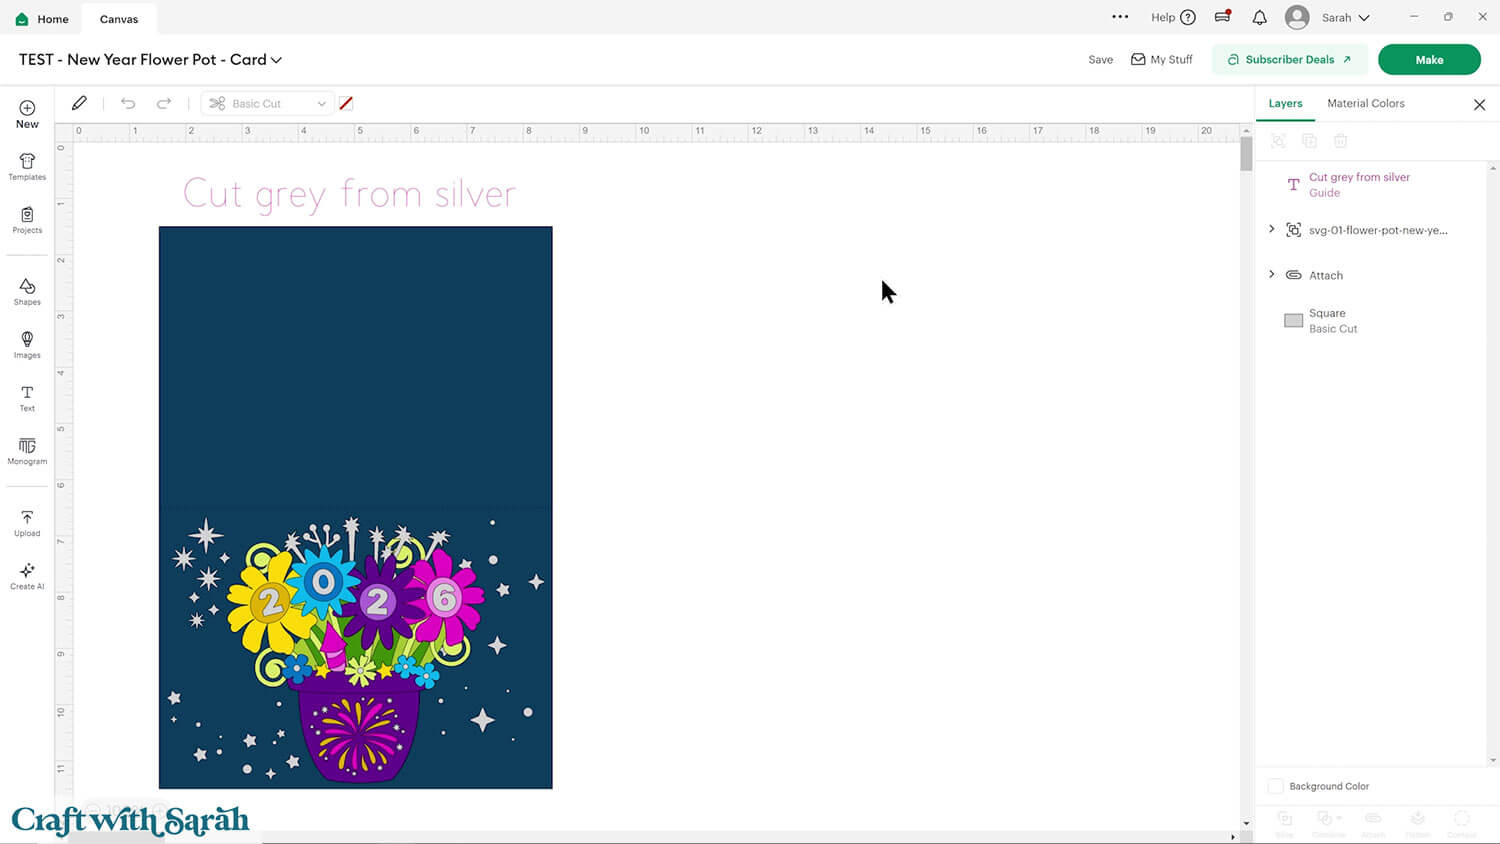Click the edit pencil icon
The height and width of the screenshot is (844, 1500).
pyautogui.click(x=79, y=103)
